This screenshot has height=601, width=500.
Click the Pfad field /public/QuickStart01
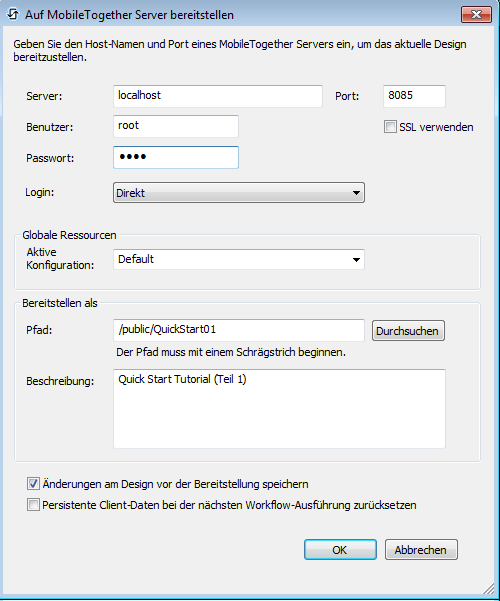[x=238, y=330]
